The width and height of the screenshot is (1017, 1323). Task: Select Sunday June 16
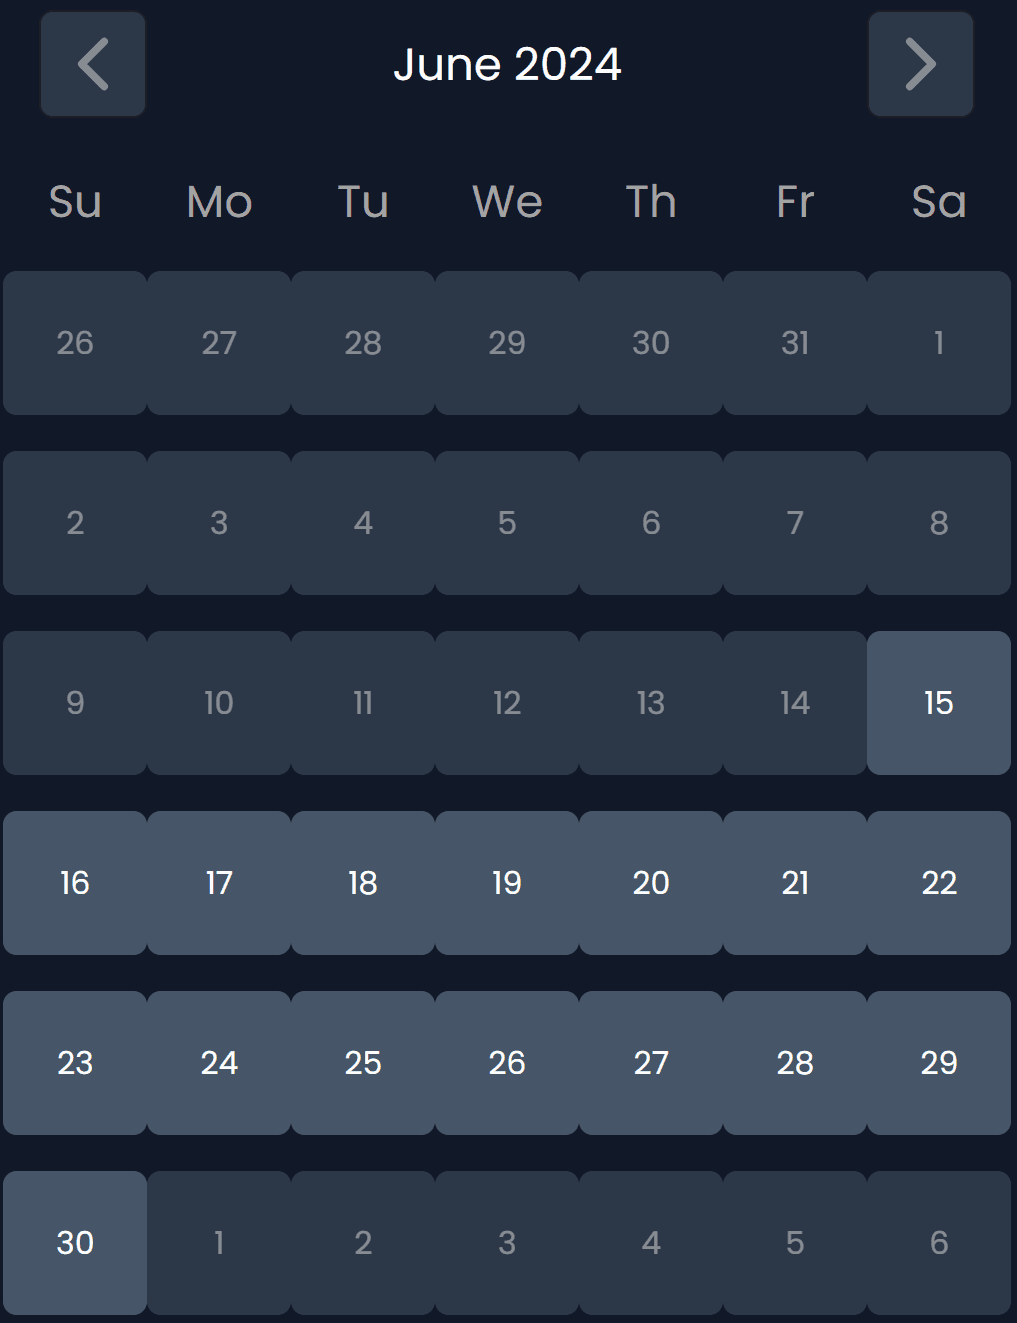click(75, 883)
